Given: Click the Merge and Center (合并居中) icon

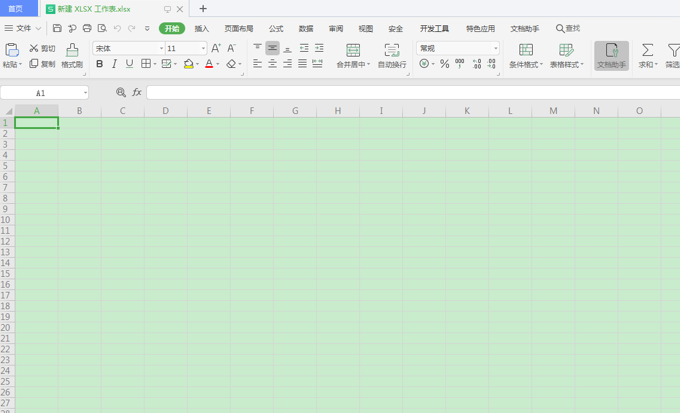Looking at the screenshot, I should (353, 50).
